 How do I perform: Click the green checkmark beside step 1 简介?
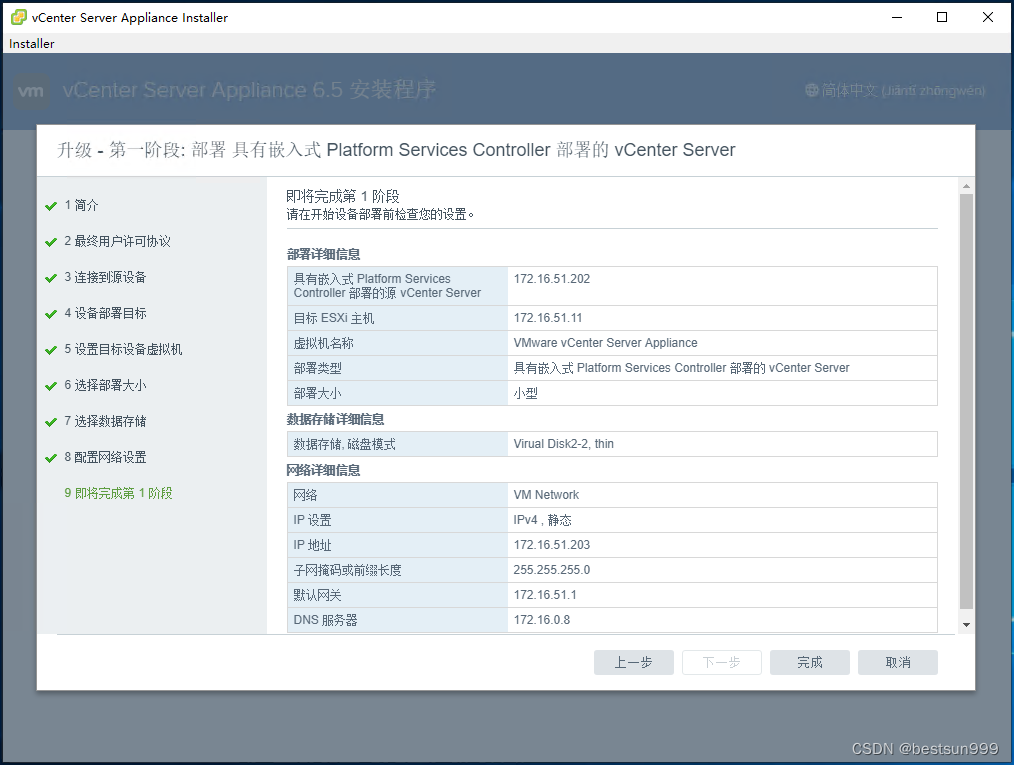[51, 205]
